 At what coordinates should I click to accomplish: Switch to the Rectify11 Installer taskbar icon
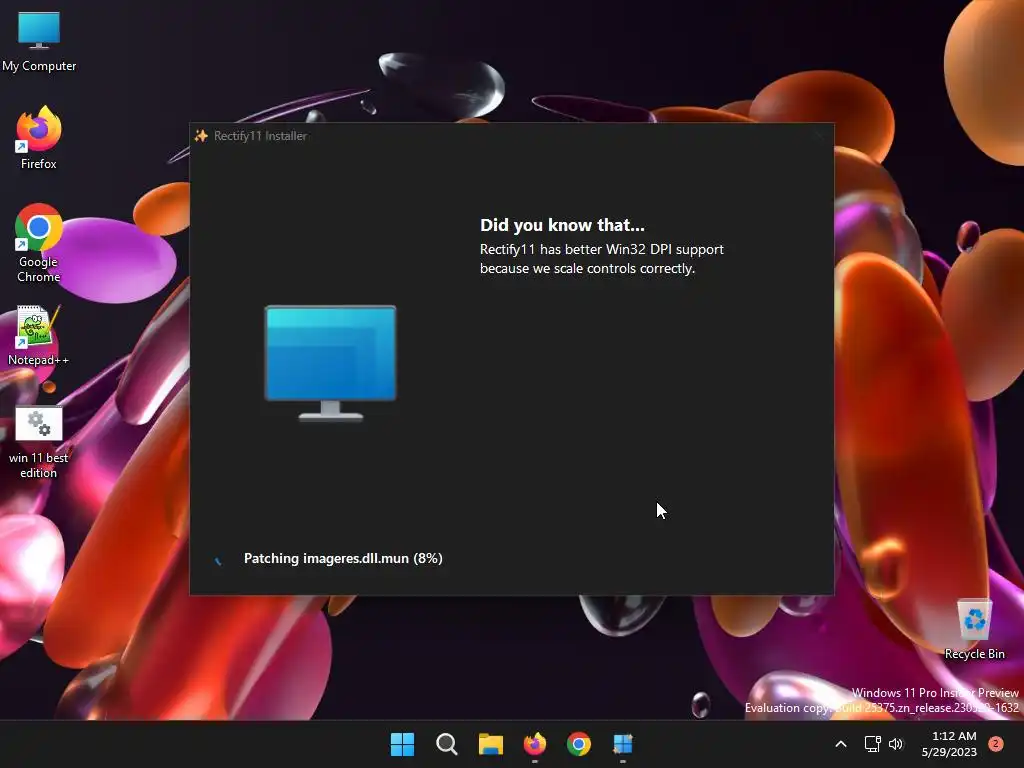(623, 744)
